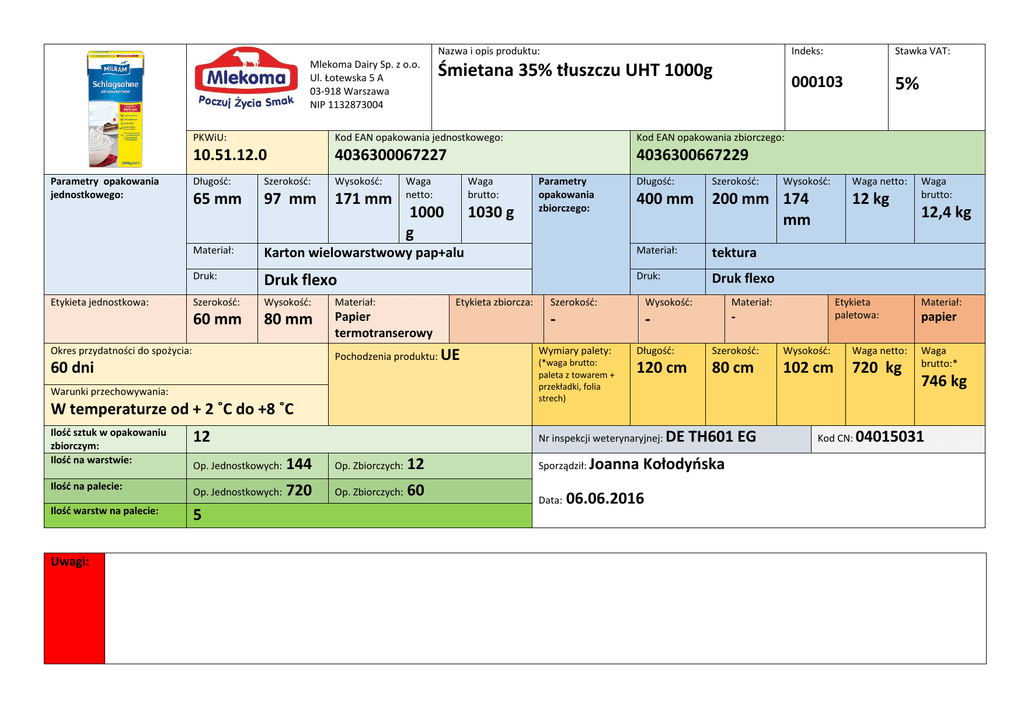Click the collective packaging material tektura
1024x725 pixels.
734,253
